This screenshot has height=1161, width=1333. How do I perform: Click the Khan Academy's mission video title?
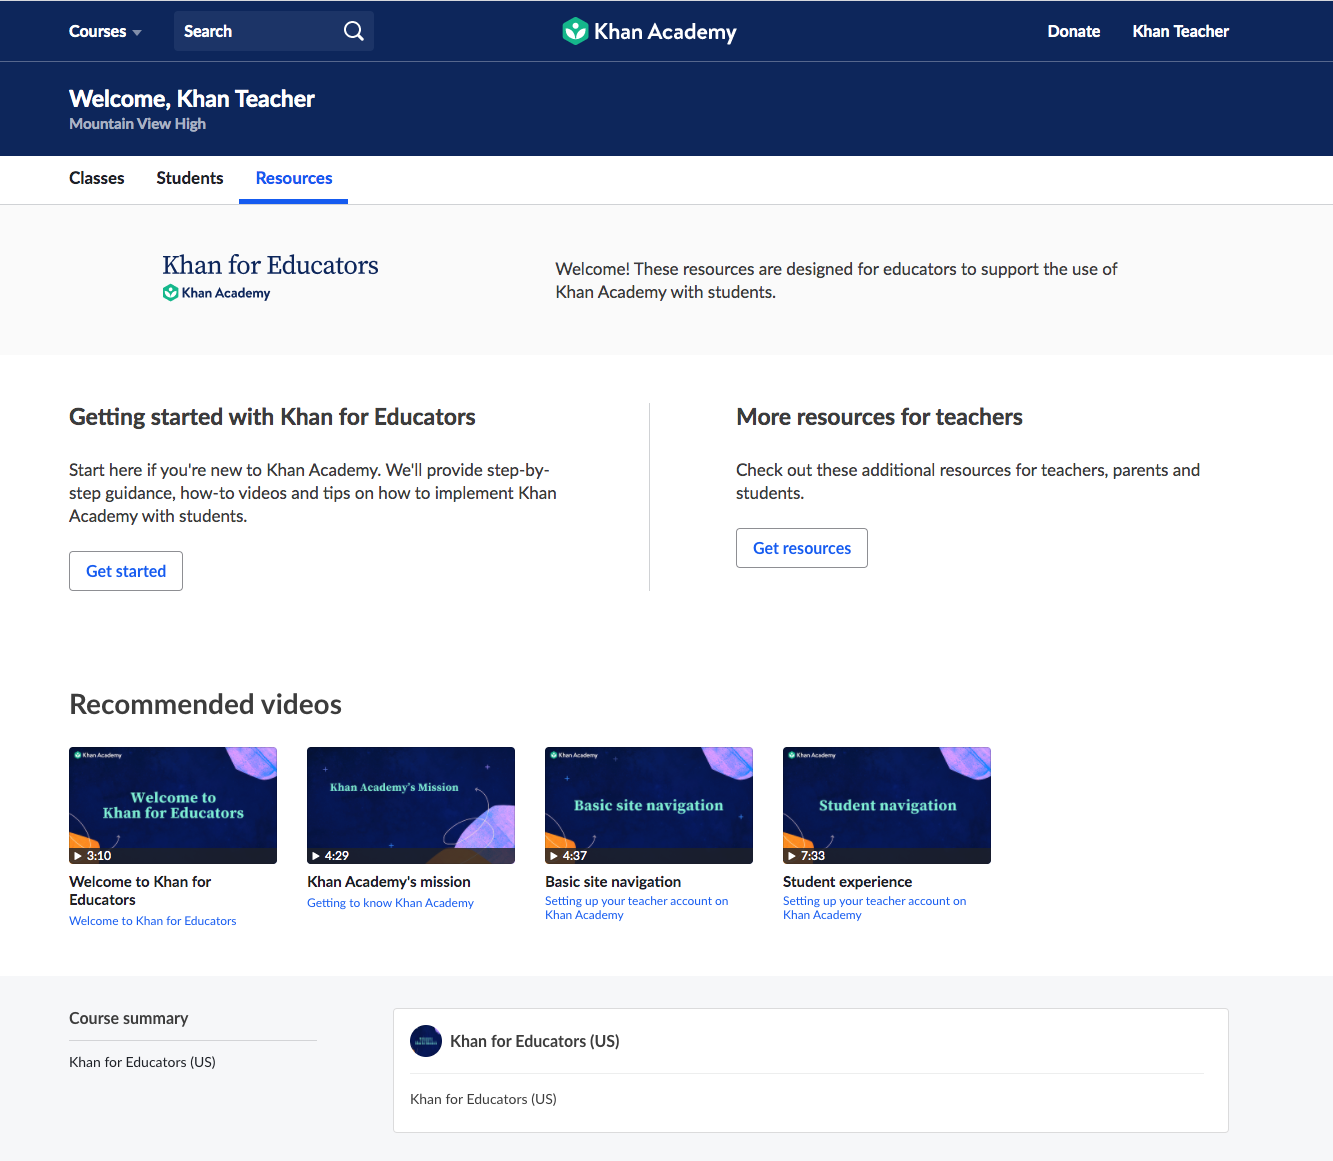(x=389, y=882)
